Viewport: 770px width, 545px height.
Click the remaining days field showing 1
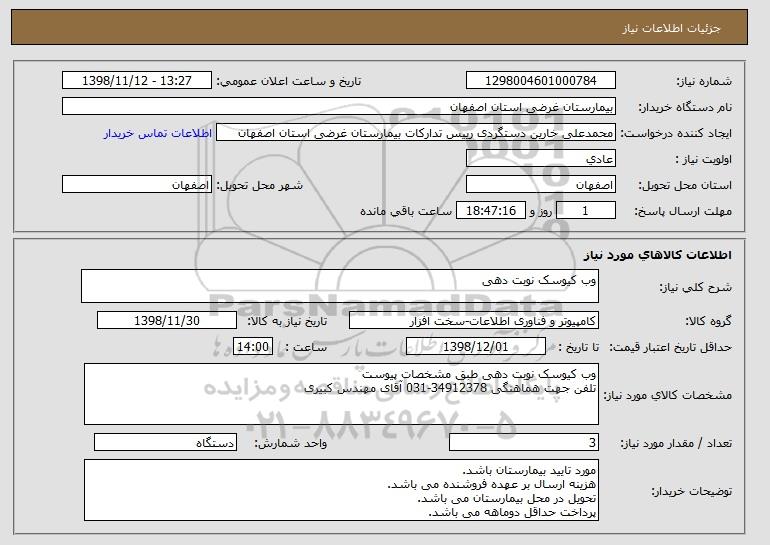586,211
